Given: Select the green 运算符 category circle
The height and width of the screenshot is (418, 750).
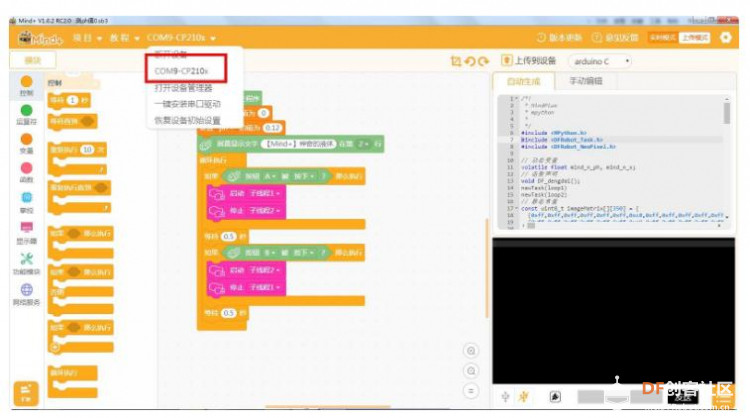Looking at the screenshot, I should [x=27, y=110].
